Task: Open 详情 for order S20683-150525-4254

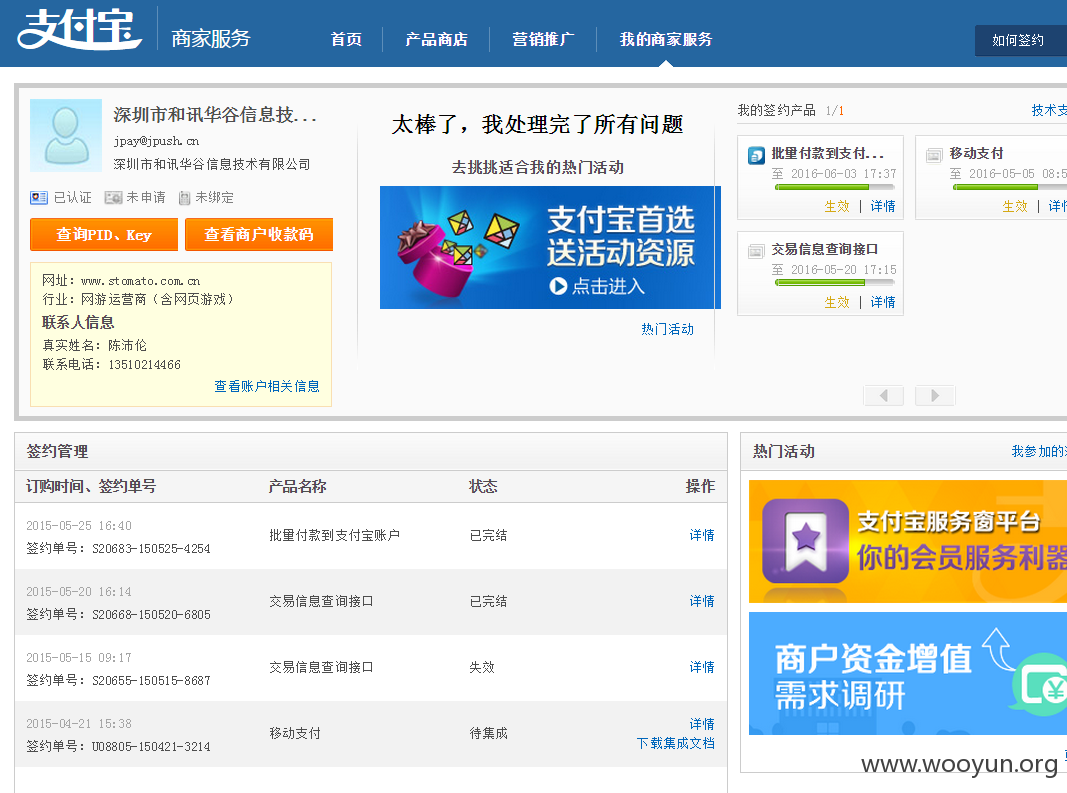Action: [x=702, y=535]
